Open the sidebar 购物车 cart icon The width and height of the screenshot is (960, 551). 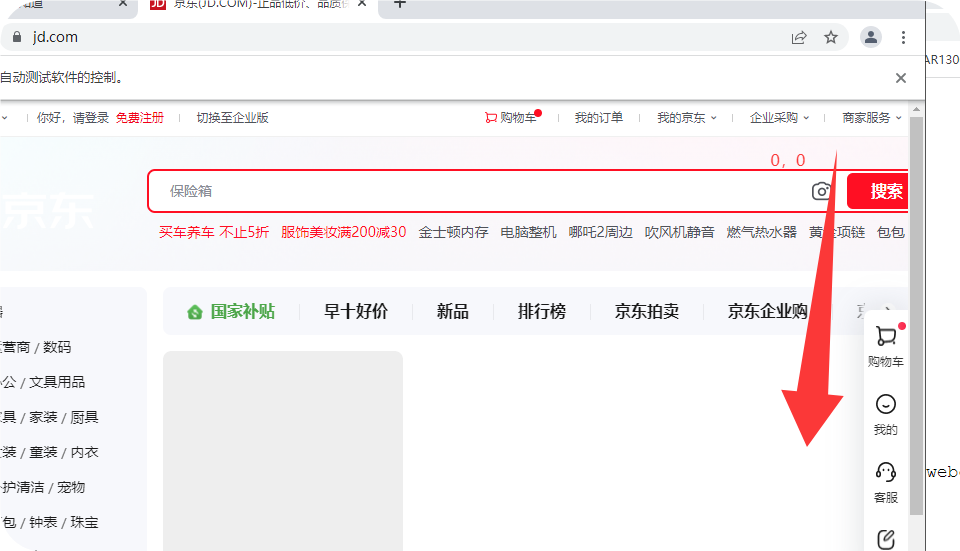[x=885, y=337]
